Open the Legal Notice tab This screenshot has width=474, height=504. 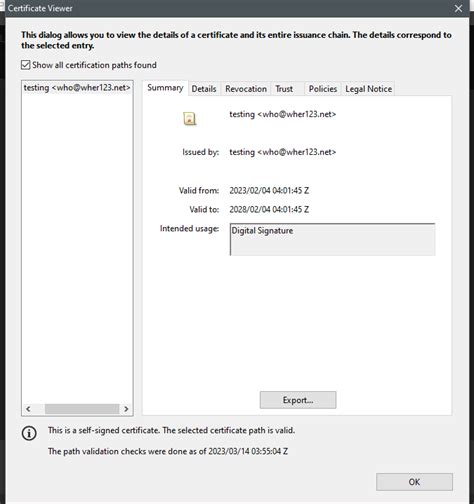click(x=368, y=89)
